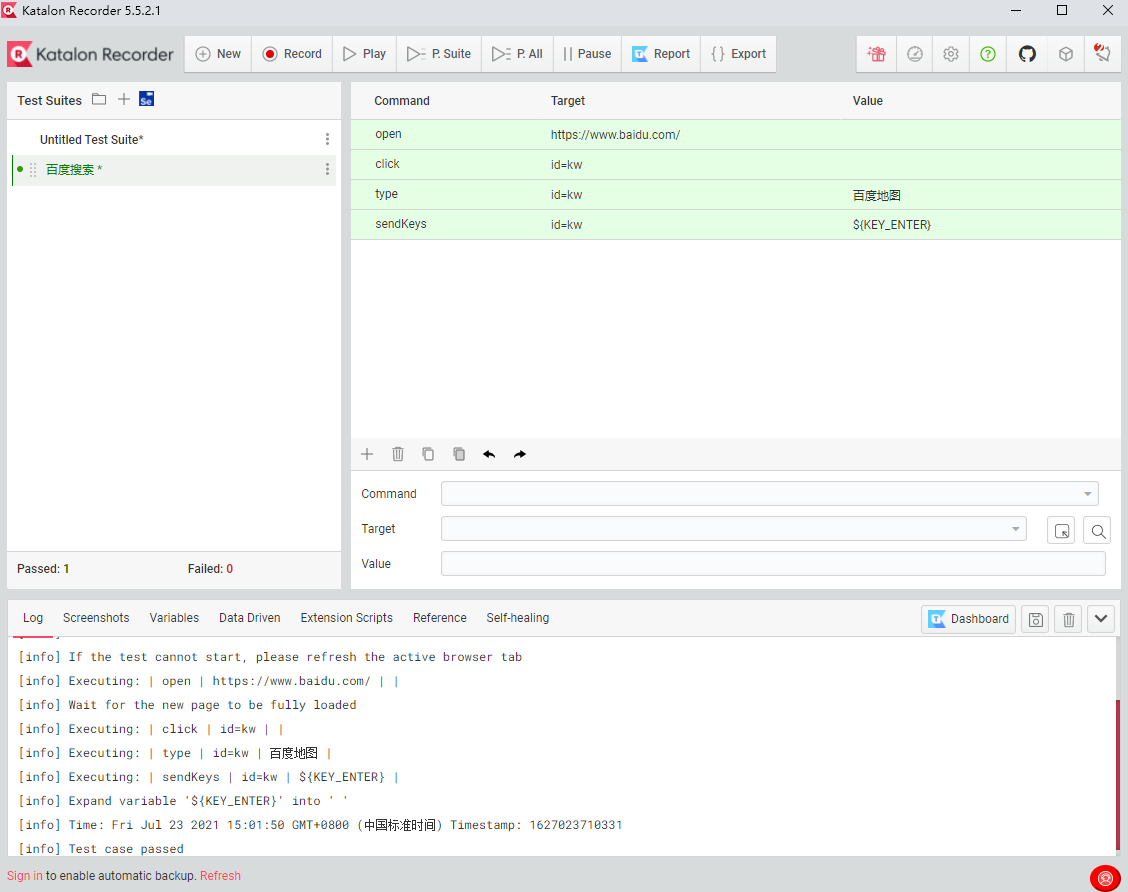Open Untitled Test Suite options menu
Viewport: 1128px width, 892px height.
point(327,139)
